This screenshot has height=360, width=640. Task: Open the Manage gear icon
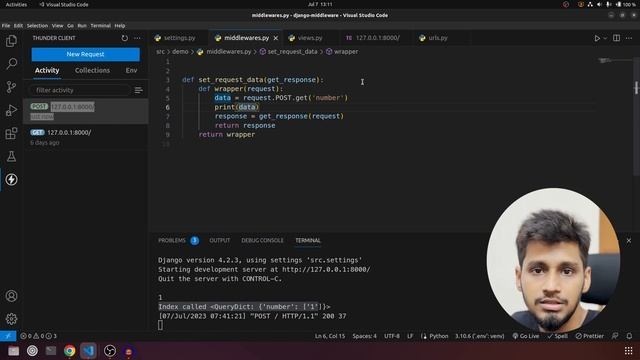pyautogui.click(x=11, y=318)
